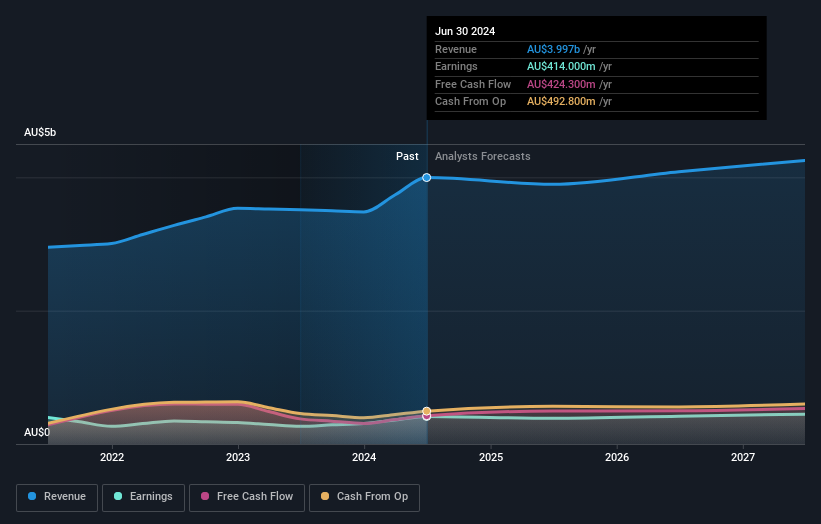Click the 2023 x-axis label
The height and width of the screenshot is (524, 821).
click(x=238, y=457)
